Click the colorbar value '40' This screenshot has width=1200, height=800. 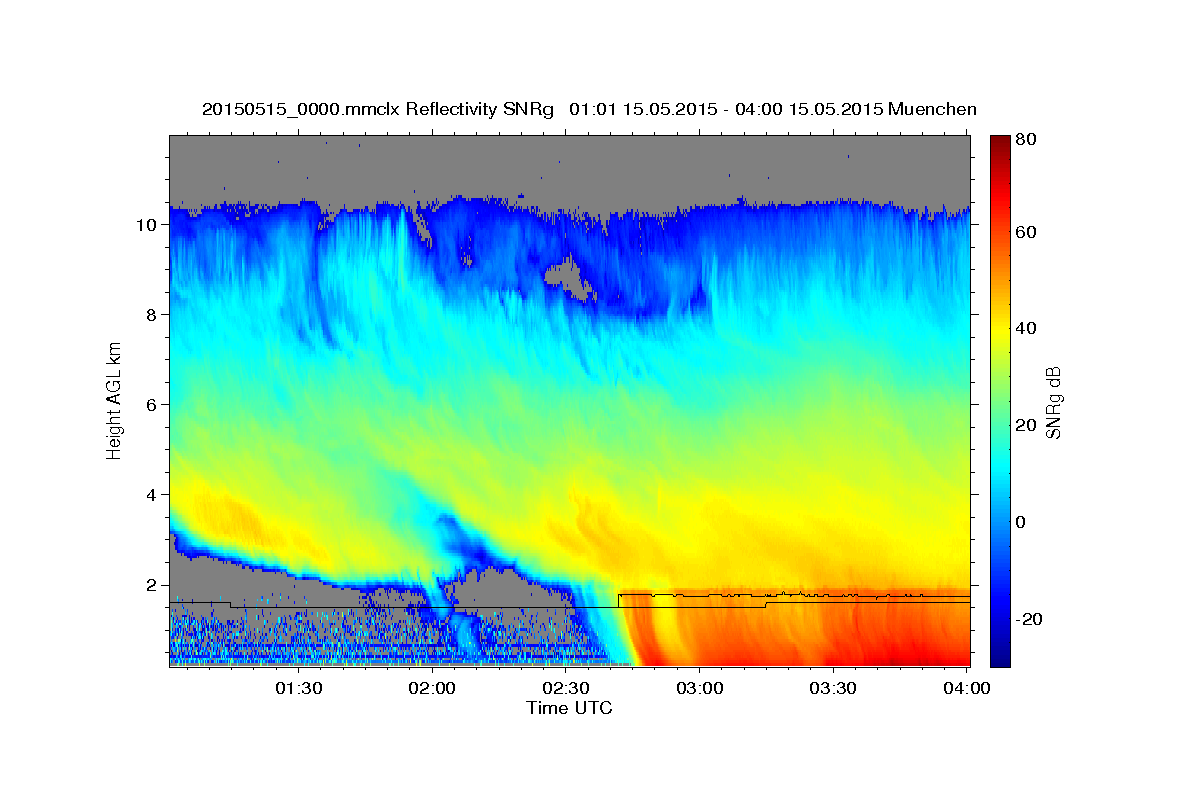[x=1027, y=329]
